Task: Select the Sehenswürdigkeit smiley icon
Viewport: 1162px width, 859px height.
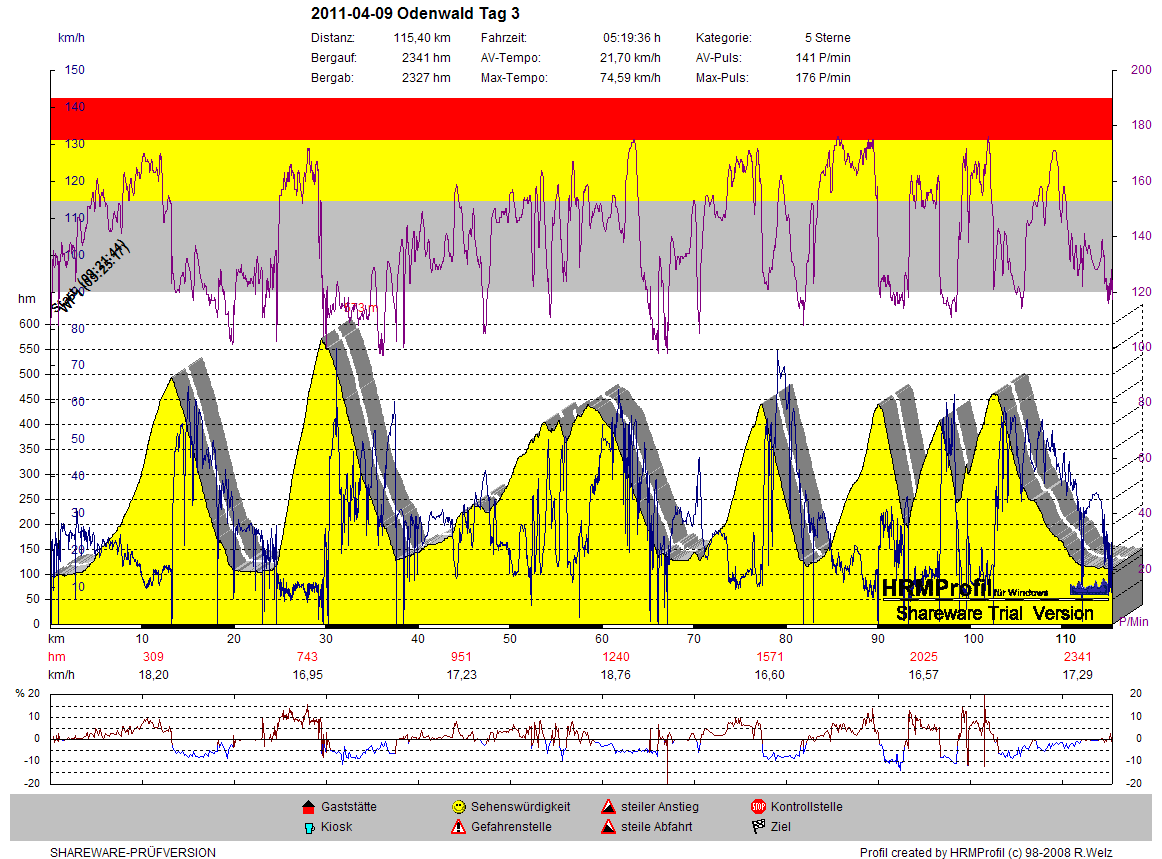Action: pyautogui.click(x=458, y=806)
